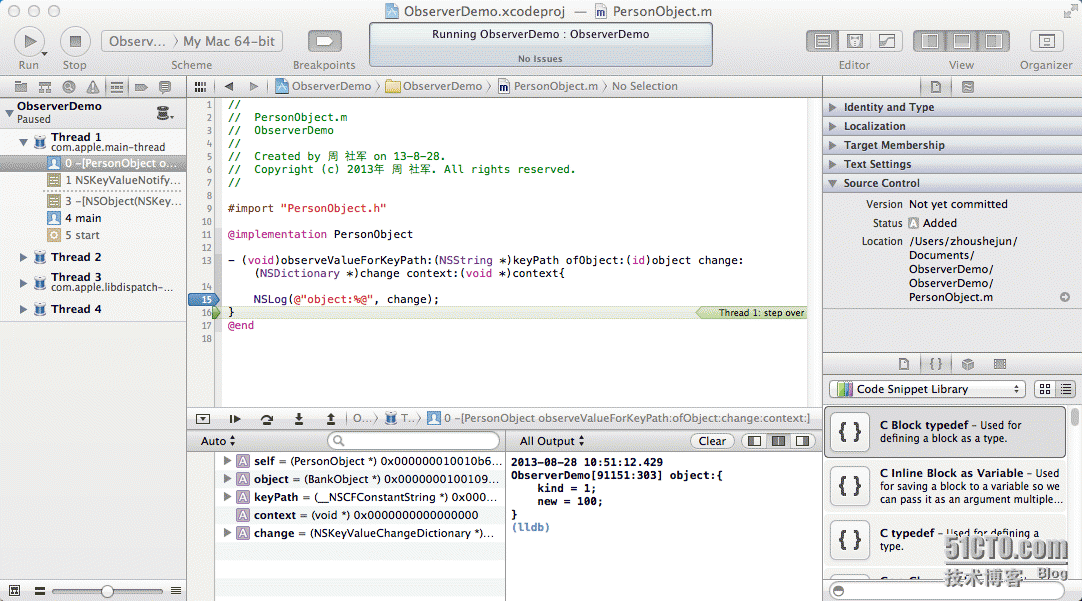
Task: Open the Search navigator tab
Action: click(x=69, y=87)
